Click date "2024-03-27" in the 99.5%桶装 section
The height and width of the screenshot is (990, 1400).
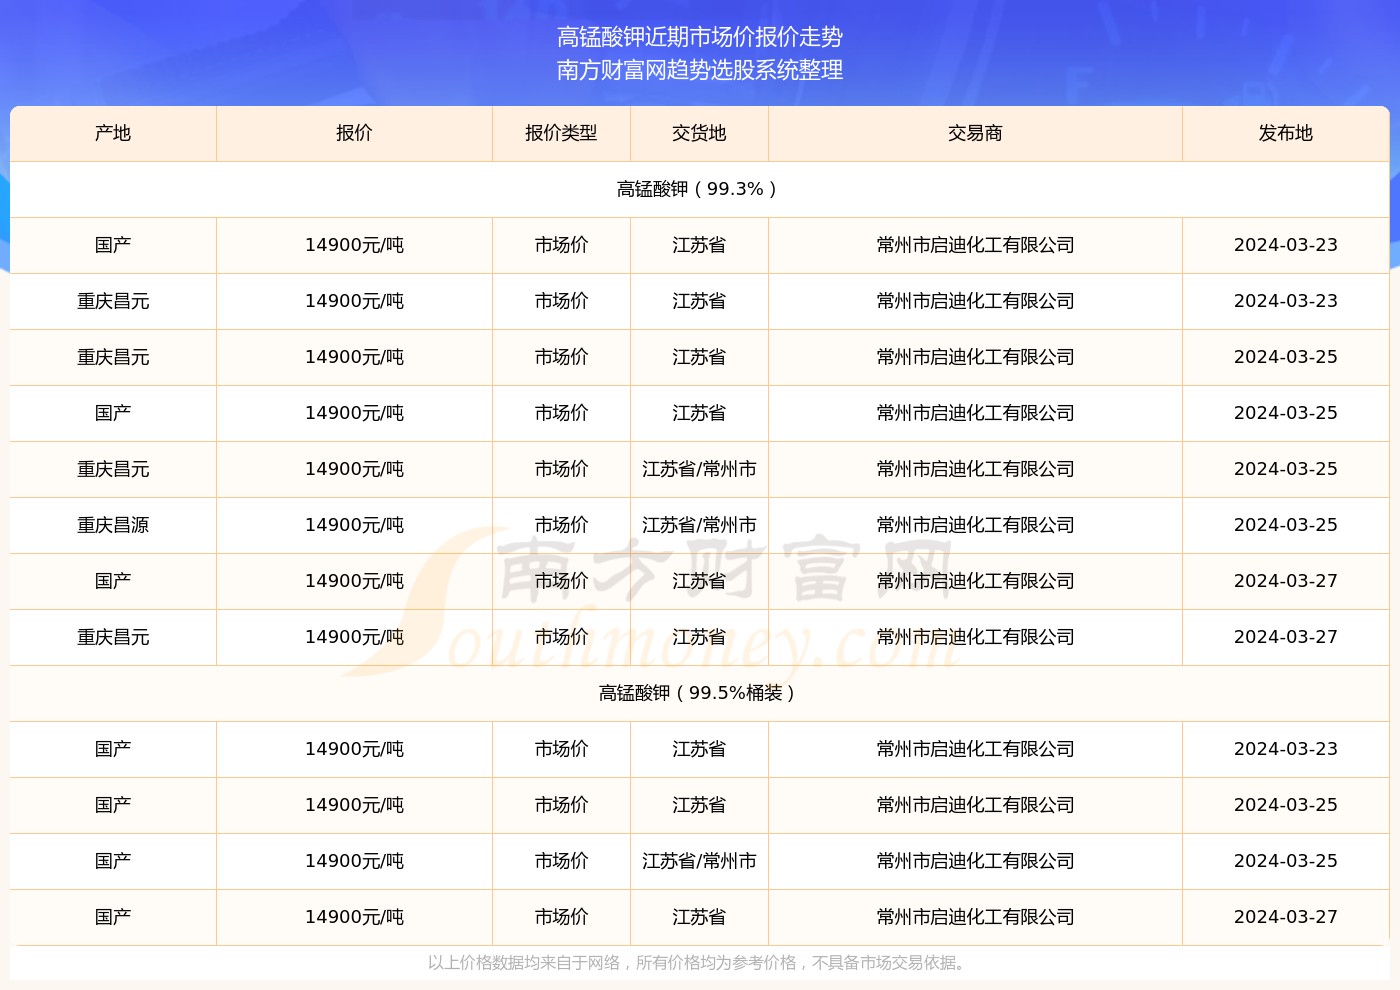(x=1286, y=917)
